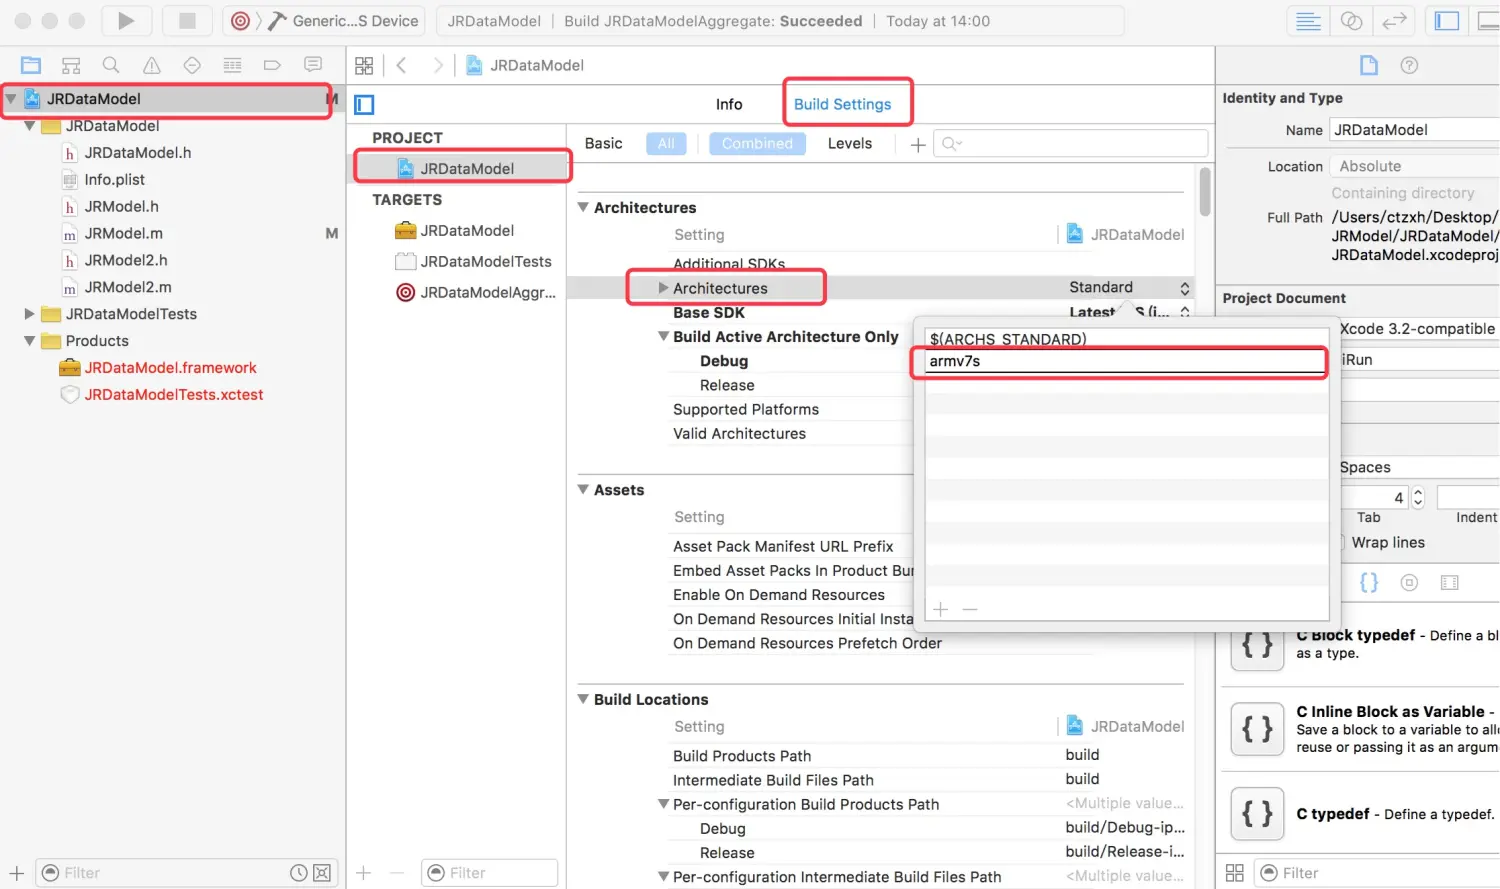The image size is (1500, 889).
Task: Select JRDataModel.framework product
Action: tap(170, 367)
